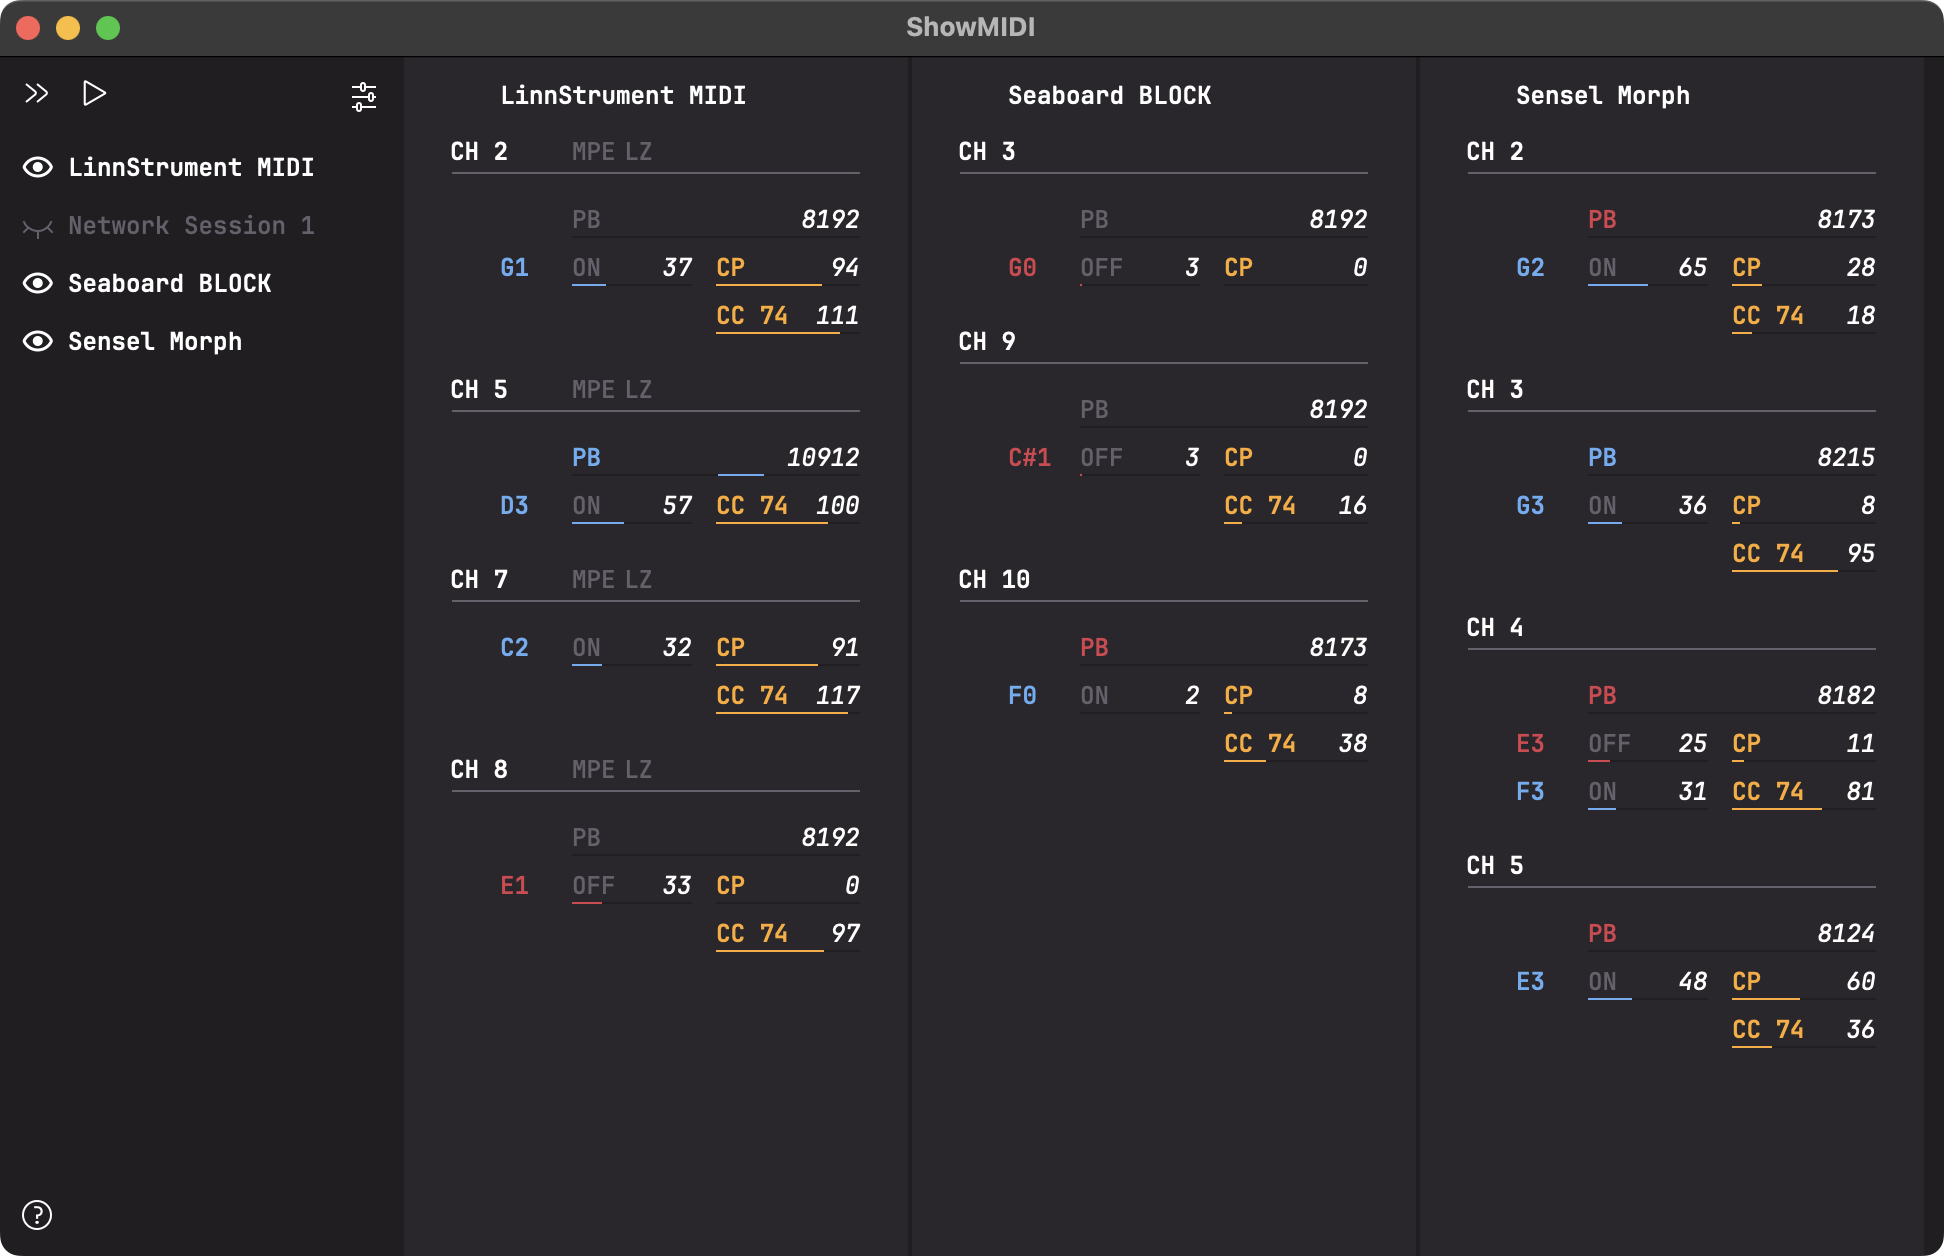Open help with question mark icon
This screenshot has width=1944, height=1256.
coord(37,1215)
